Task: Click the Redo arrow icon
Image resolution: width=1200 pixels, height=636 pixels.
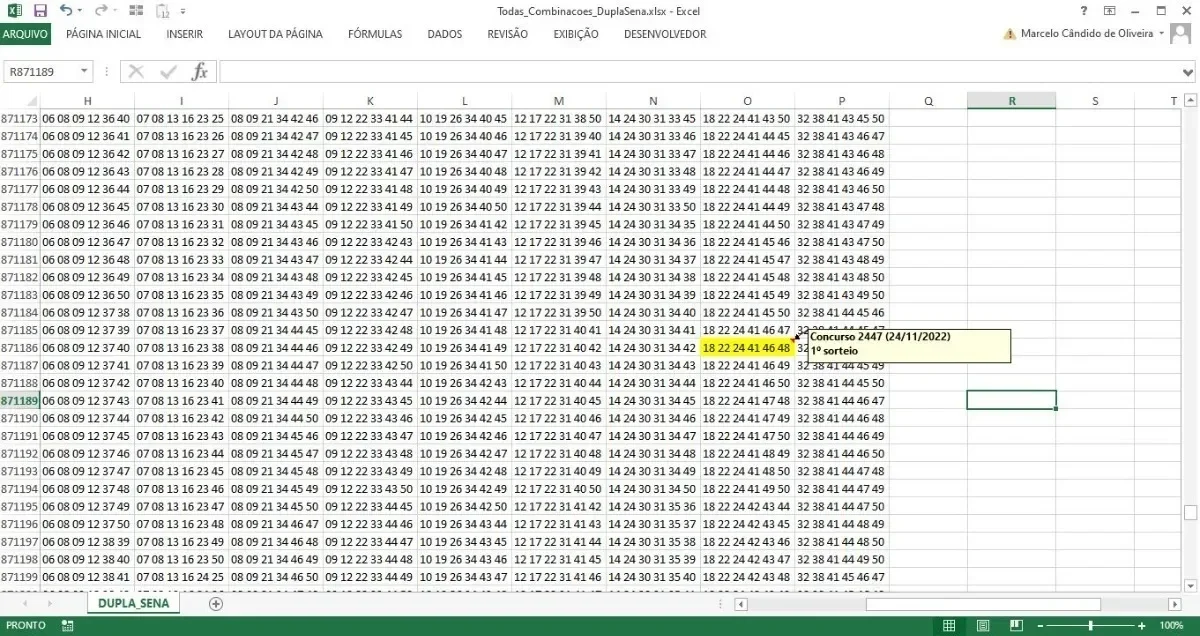Action: [x=100, y=11]
